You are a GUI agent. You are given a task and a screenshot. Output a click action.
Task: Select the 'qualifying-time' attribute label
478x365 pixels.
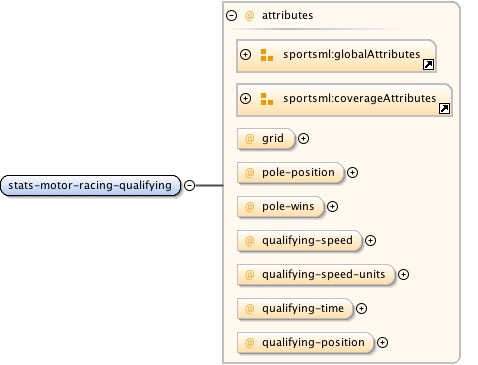pos(303,309)
